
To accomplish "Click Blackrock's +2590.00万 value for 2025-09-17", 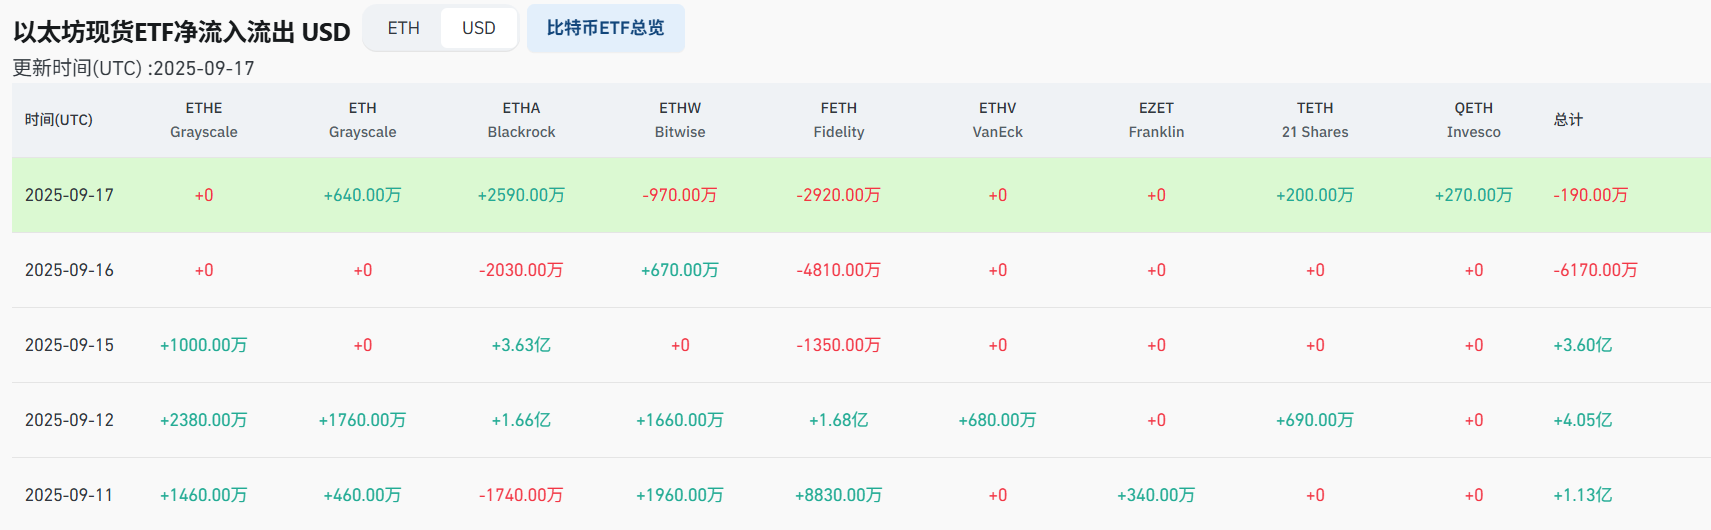I will coord(521,195).
